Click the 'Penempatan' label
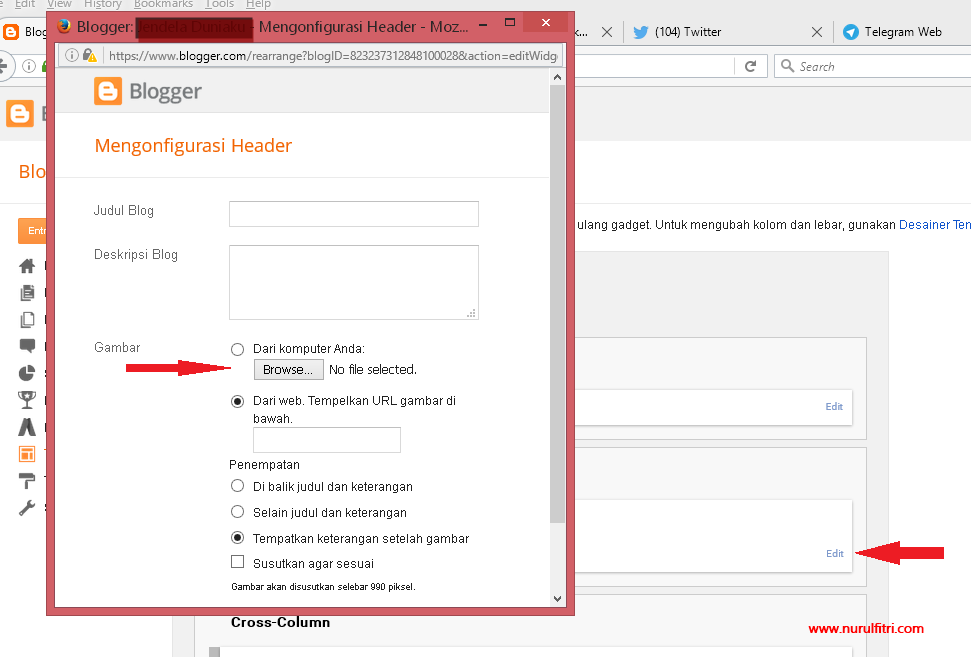Image resolution: width=971 pixels, height=657 pixels. 264,465
